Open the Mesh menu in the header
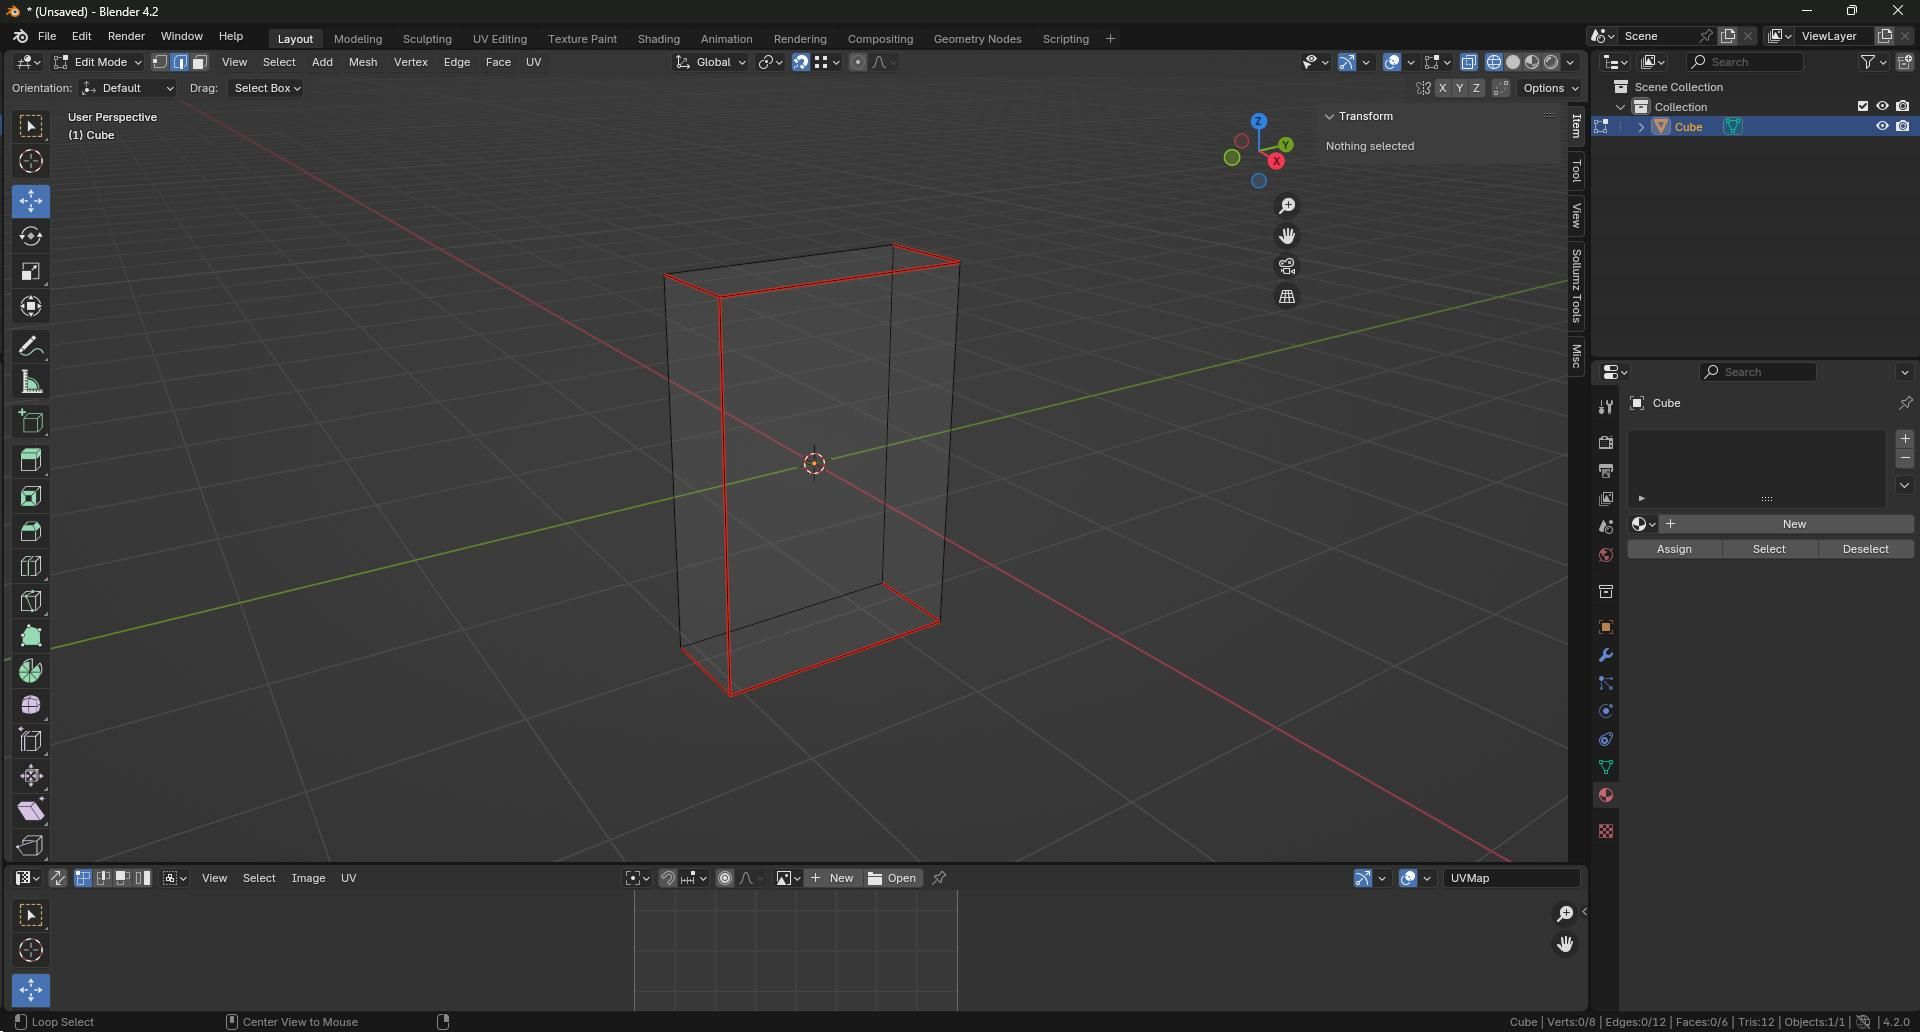Screen dimensions: 1920x1032 [363, 62]
